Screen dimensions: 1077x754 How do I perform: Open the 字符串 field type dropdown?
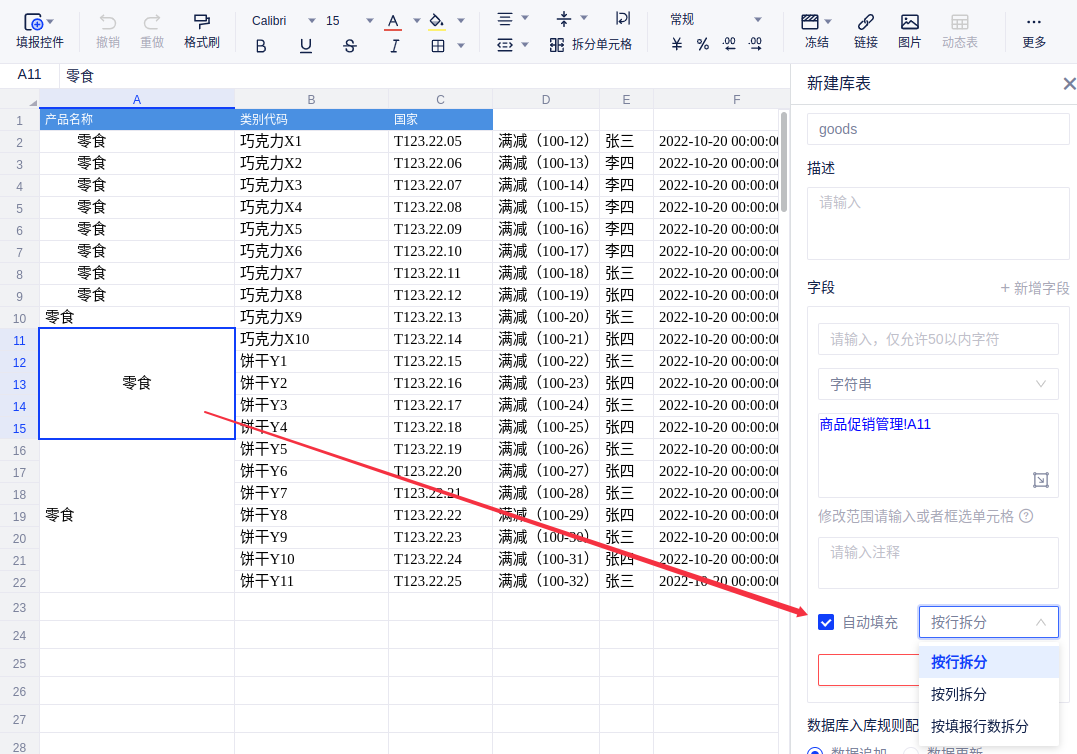(938, 383)
